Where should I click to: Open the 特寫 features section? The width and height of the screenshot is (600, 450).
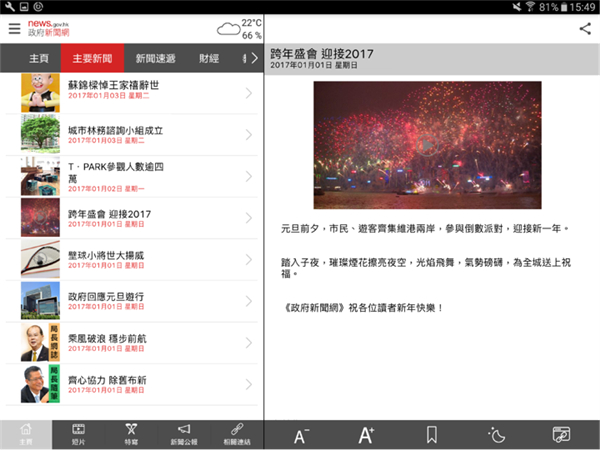click(x=131, y=434)
